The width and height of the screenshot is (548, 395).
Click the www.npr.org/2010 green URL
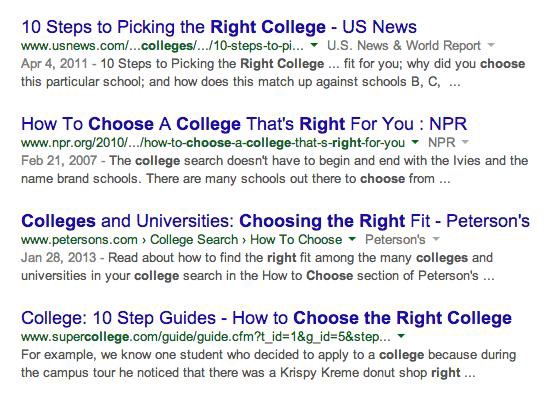pyautogui.click(x=213, y=143)
